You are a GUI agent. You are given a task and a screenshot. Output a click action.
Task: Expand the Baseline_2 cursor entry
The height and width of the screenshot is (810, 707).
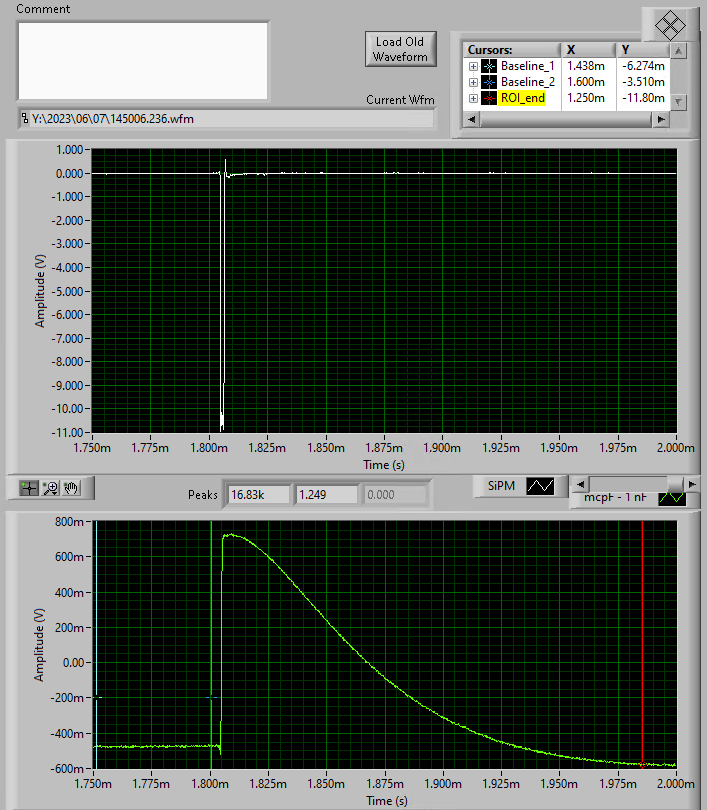[x=472, y=82]
